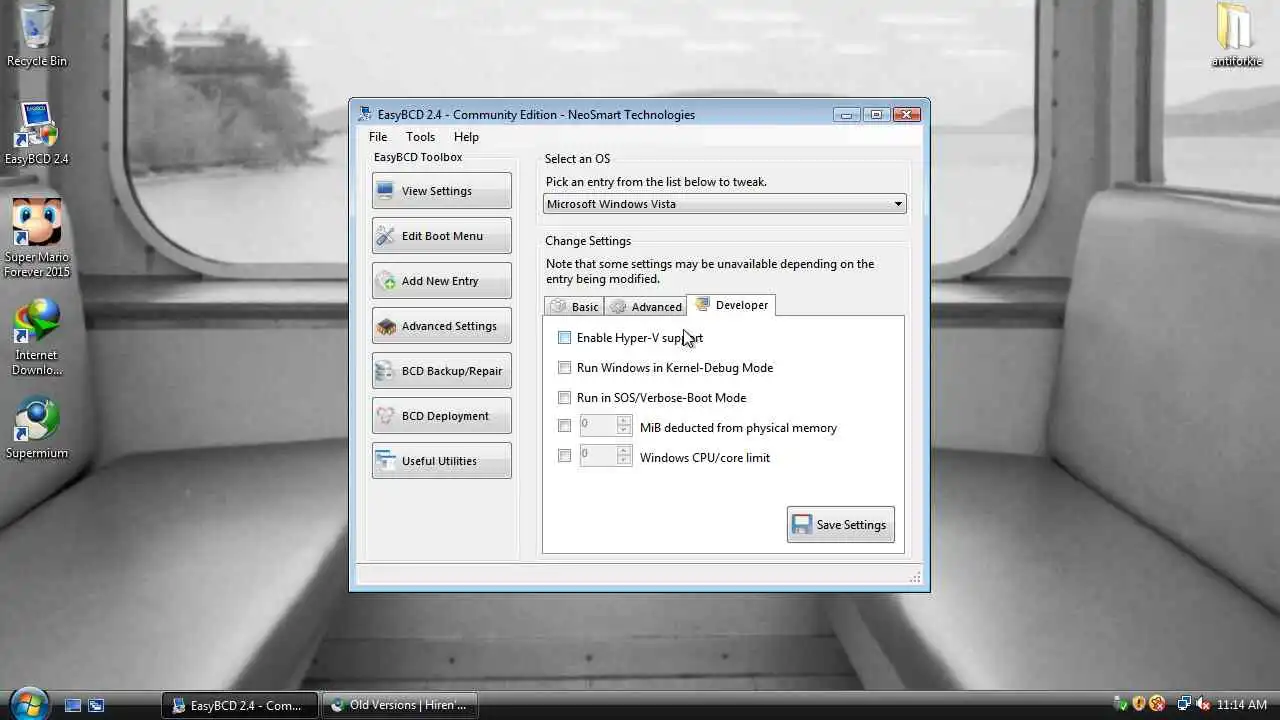Click the Add New Entry plus icon

point(385,281)
